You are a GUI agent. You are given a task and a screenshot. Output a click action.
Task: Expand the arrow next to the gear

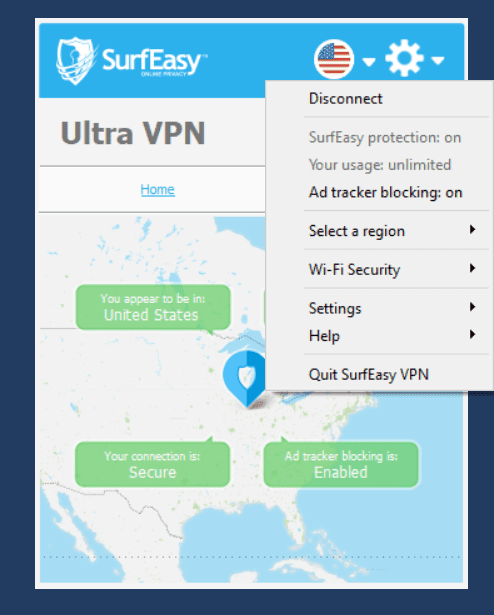438,60
